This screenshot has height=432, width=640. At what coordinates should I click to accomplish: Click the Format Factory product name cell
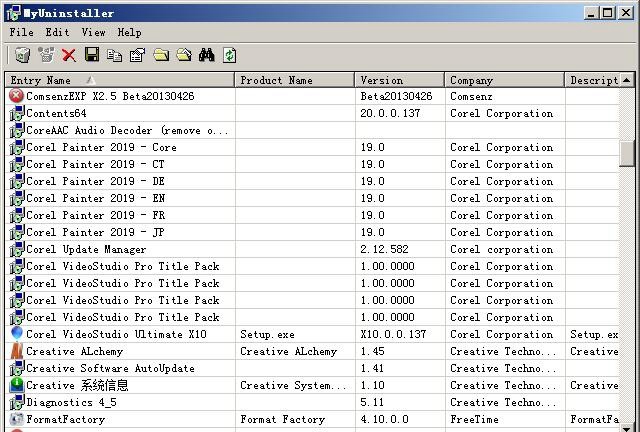point(282,419)
